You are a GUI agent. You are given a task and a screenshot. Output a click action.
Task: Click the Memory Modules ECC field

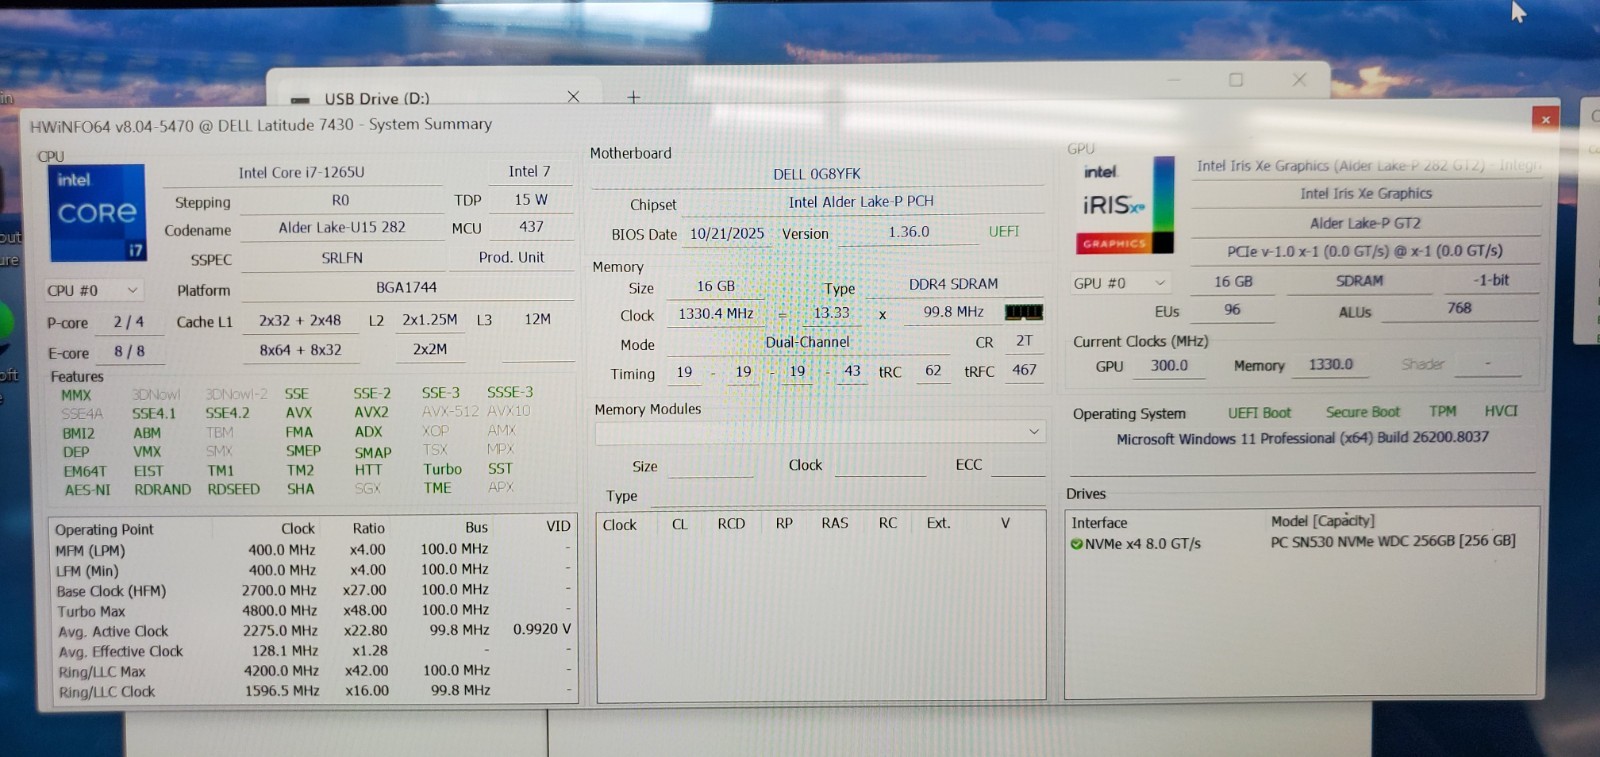(1017, 465)
